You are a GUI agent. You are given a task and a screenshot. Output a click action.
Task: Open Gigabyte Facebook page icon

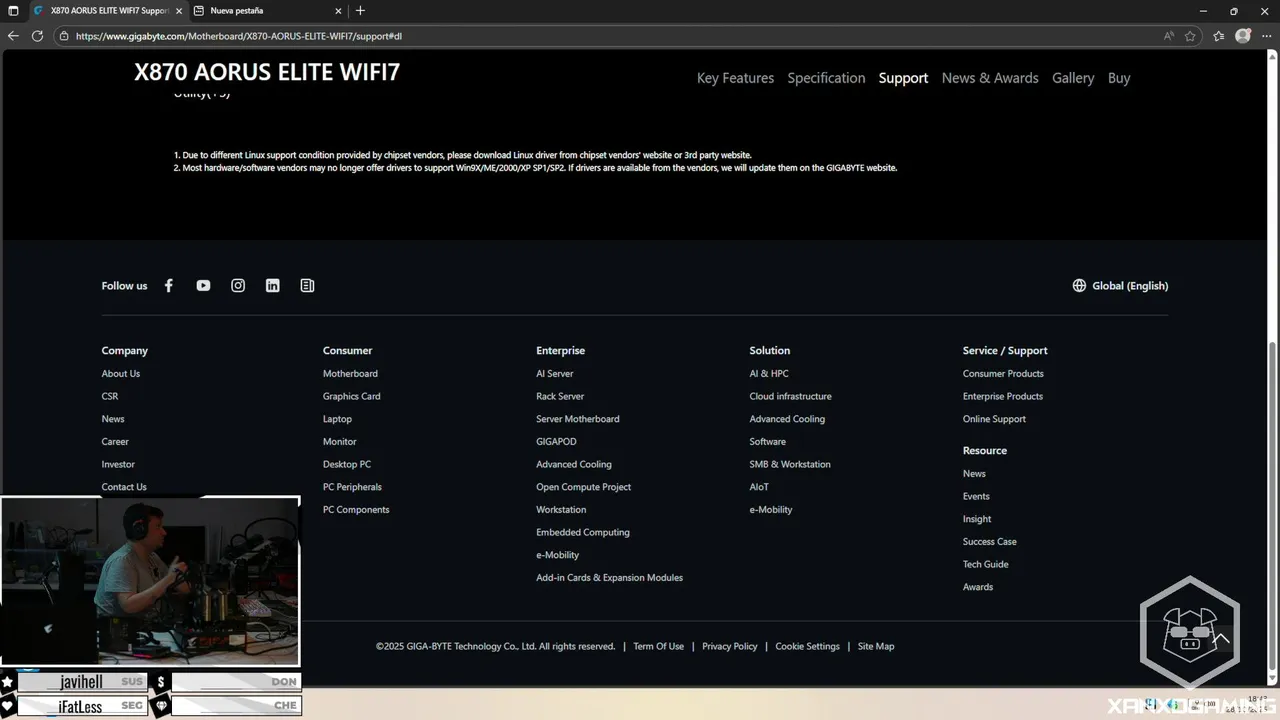(x=169, y=286)
